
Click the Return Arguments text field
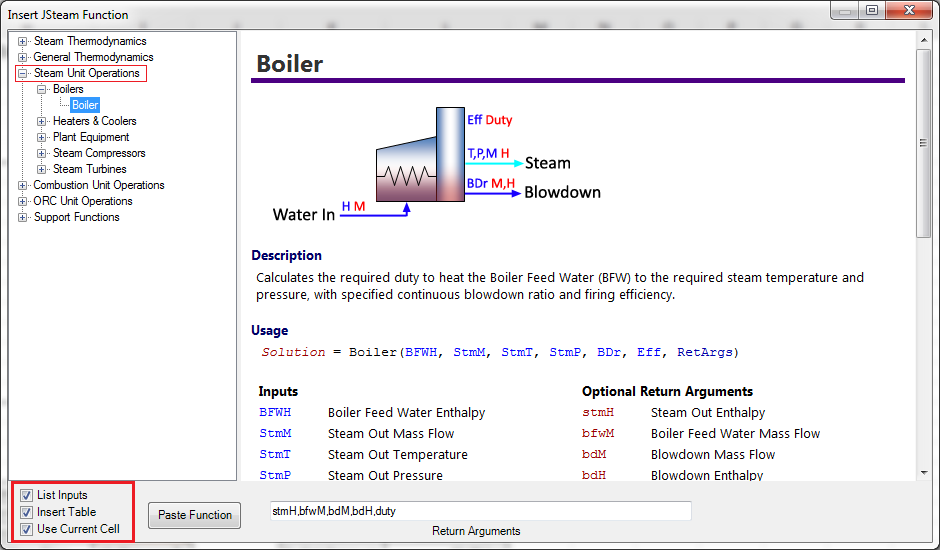[480, 511]
